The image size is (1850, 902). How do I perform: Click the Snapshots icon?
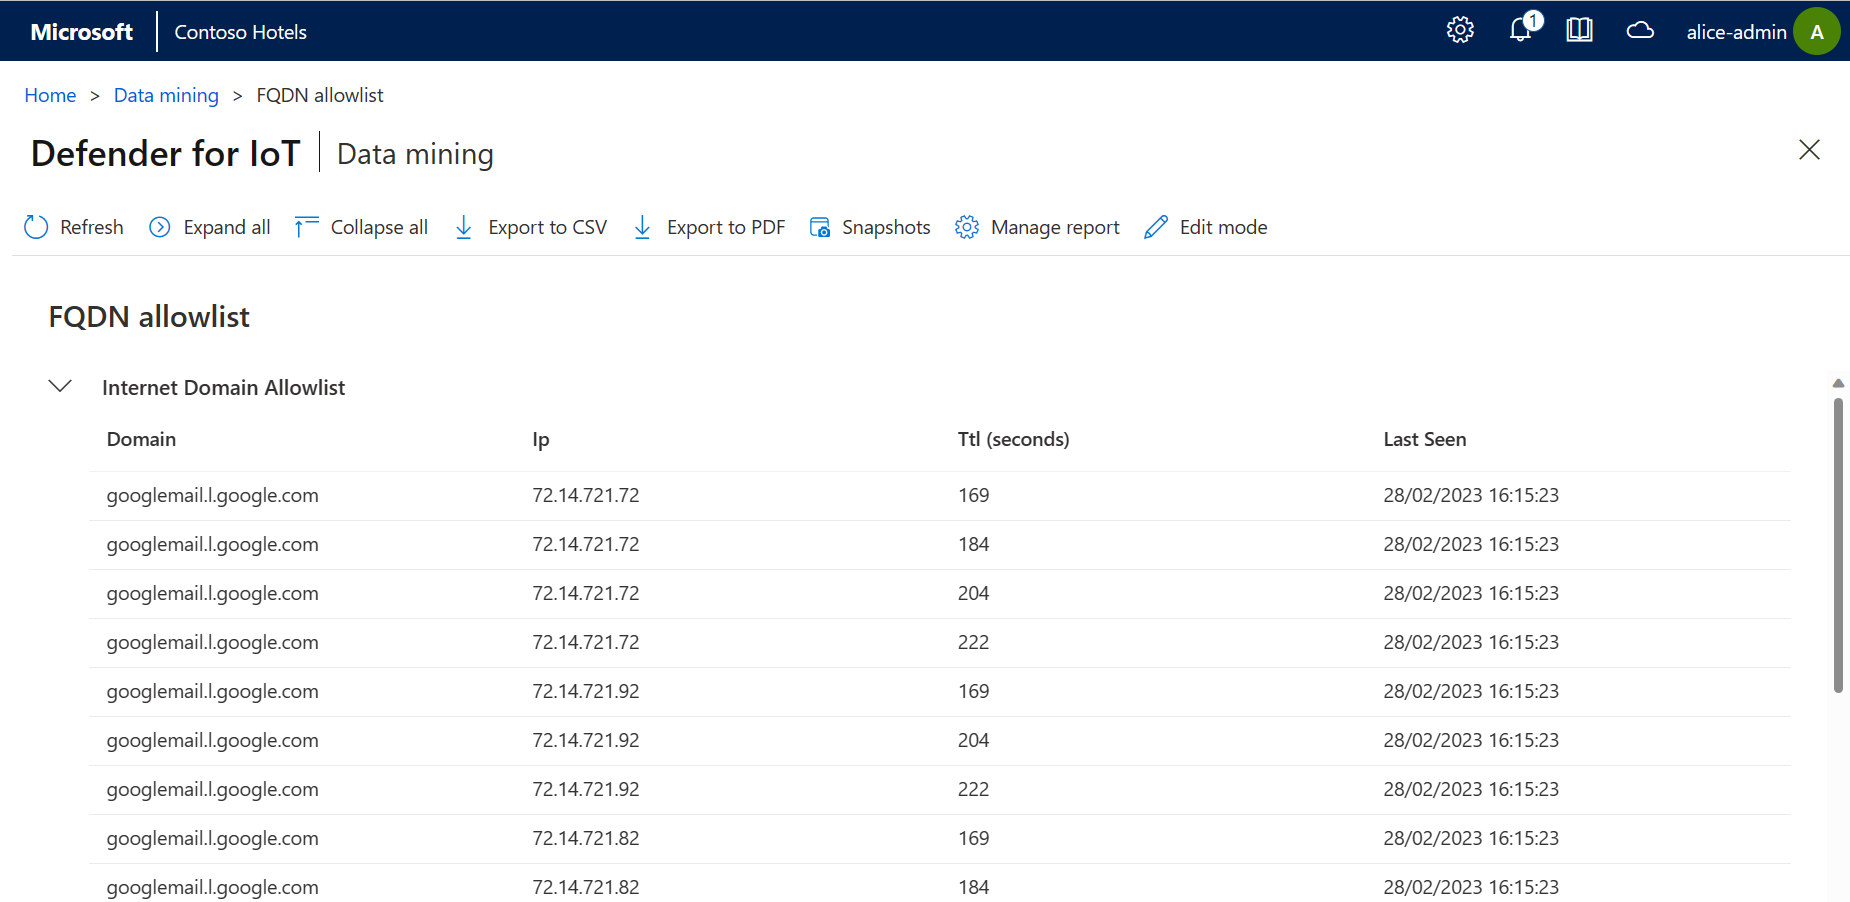[820, 227]
